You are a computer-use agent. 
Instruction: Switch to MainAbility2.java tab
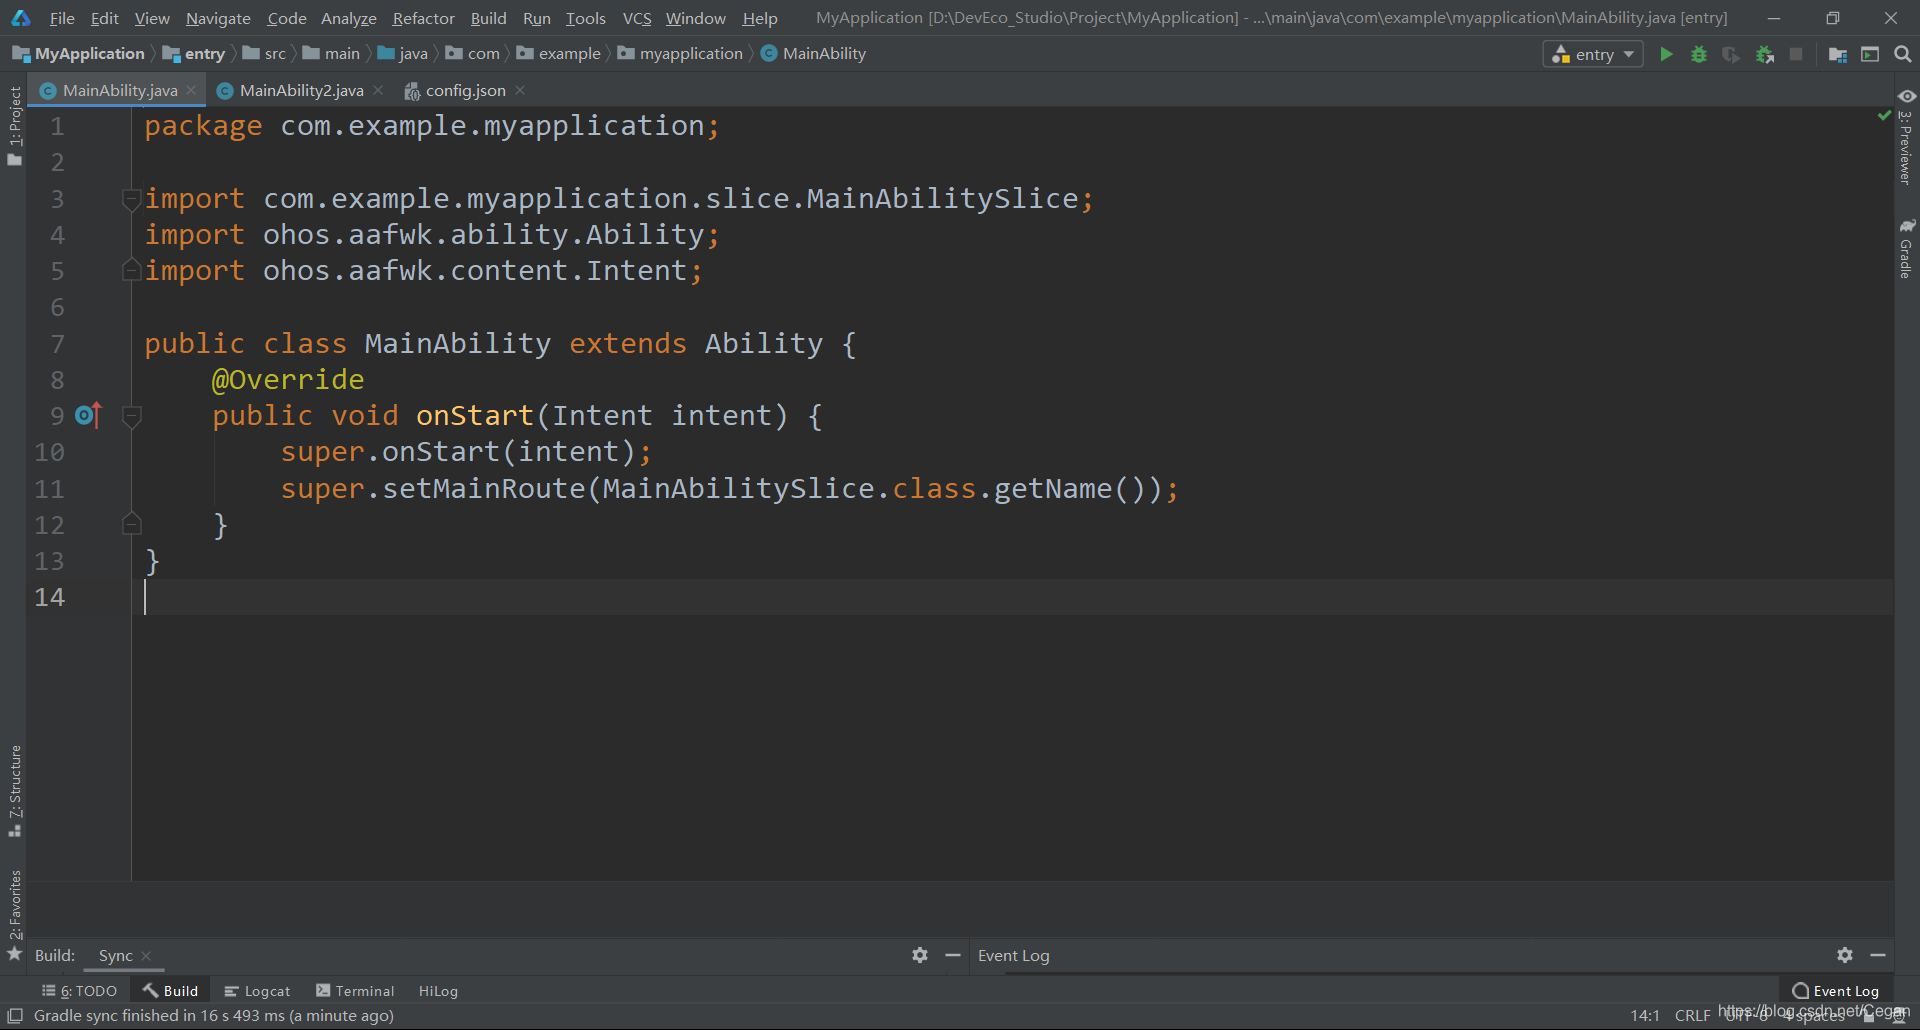[x=301, y=91]
